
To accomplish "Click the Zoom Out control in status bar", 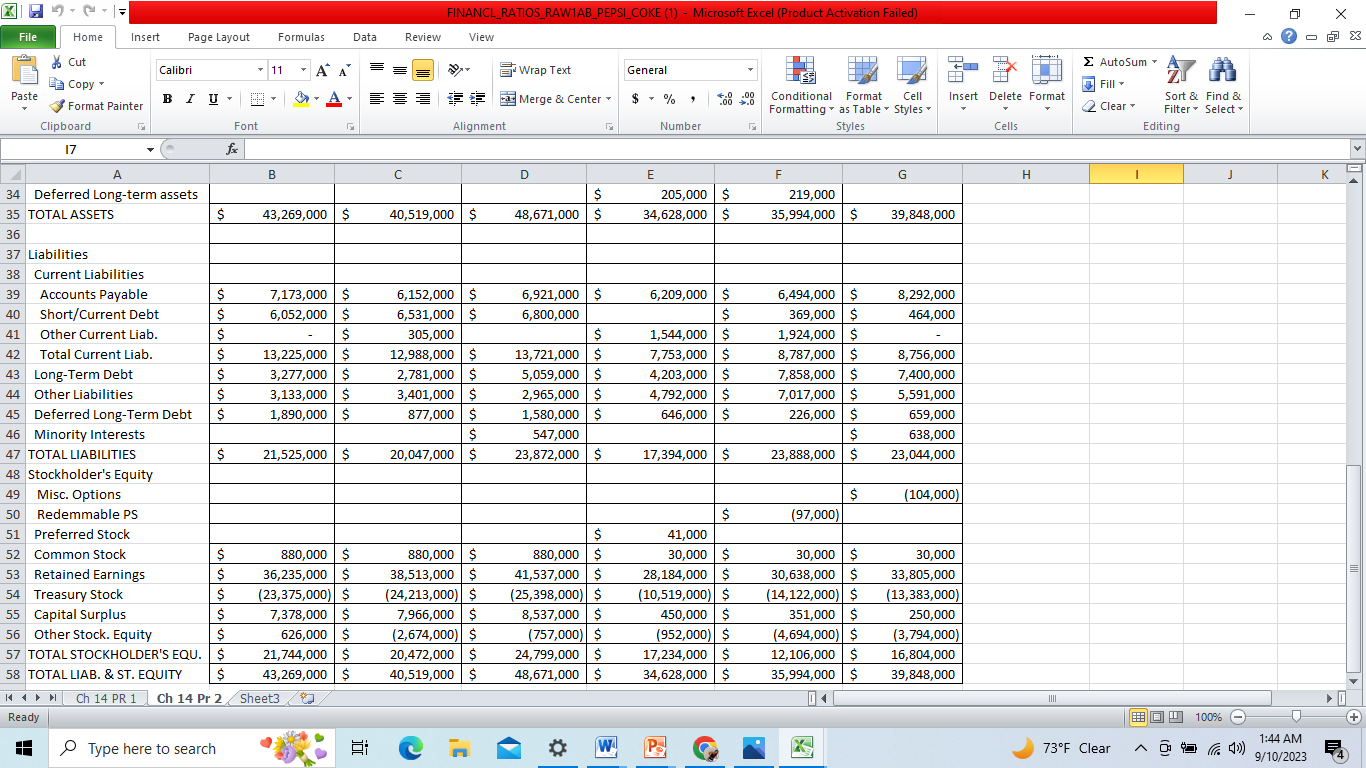I will point(1238,717).
